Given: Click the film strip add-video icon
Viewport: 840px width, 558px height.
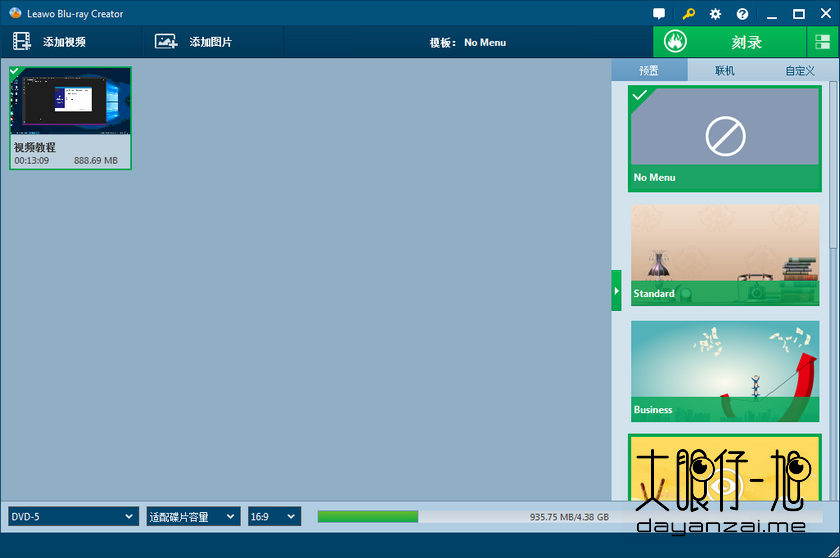Looking at the screenshot, I should click(x=21, y=41).
